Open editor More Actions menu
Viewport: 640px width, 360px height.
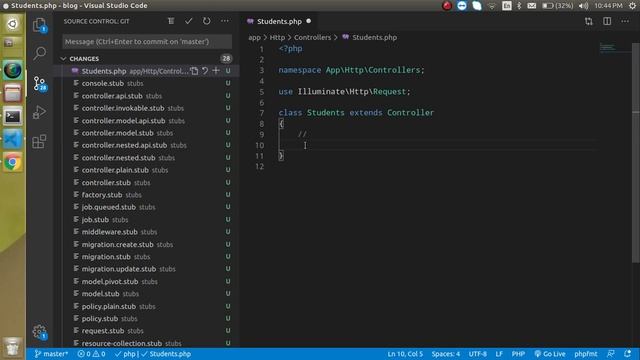pos(625,21)
